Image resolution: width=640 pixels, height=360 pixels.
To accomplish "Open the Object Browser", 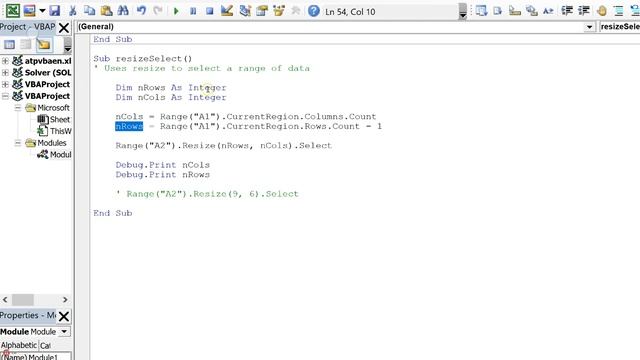I will click(x=279, y=11).
